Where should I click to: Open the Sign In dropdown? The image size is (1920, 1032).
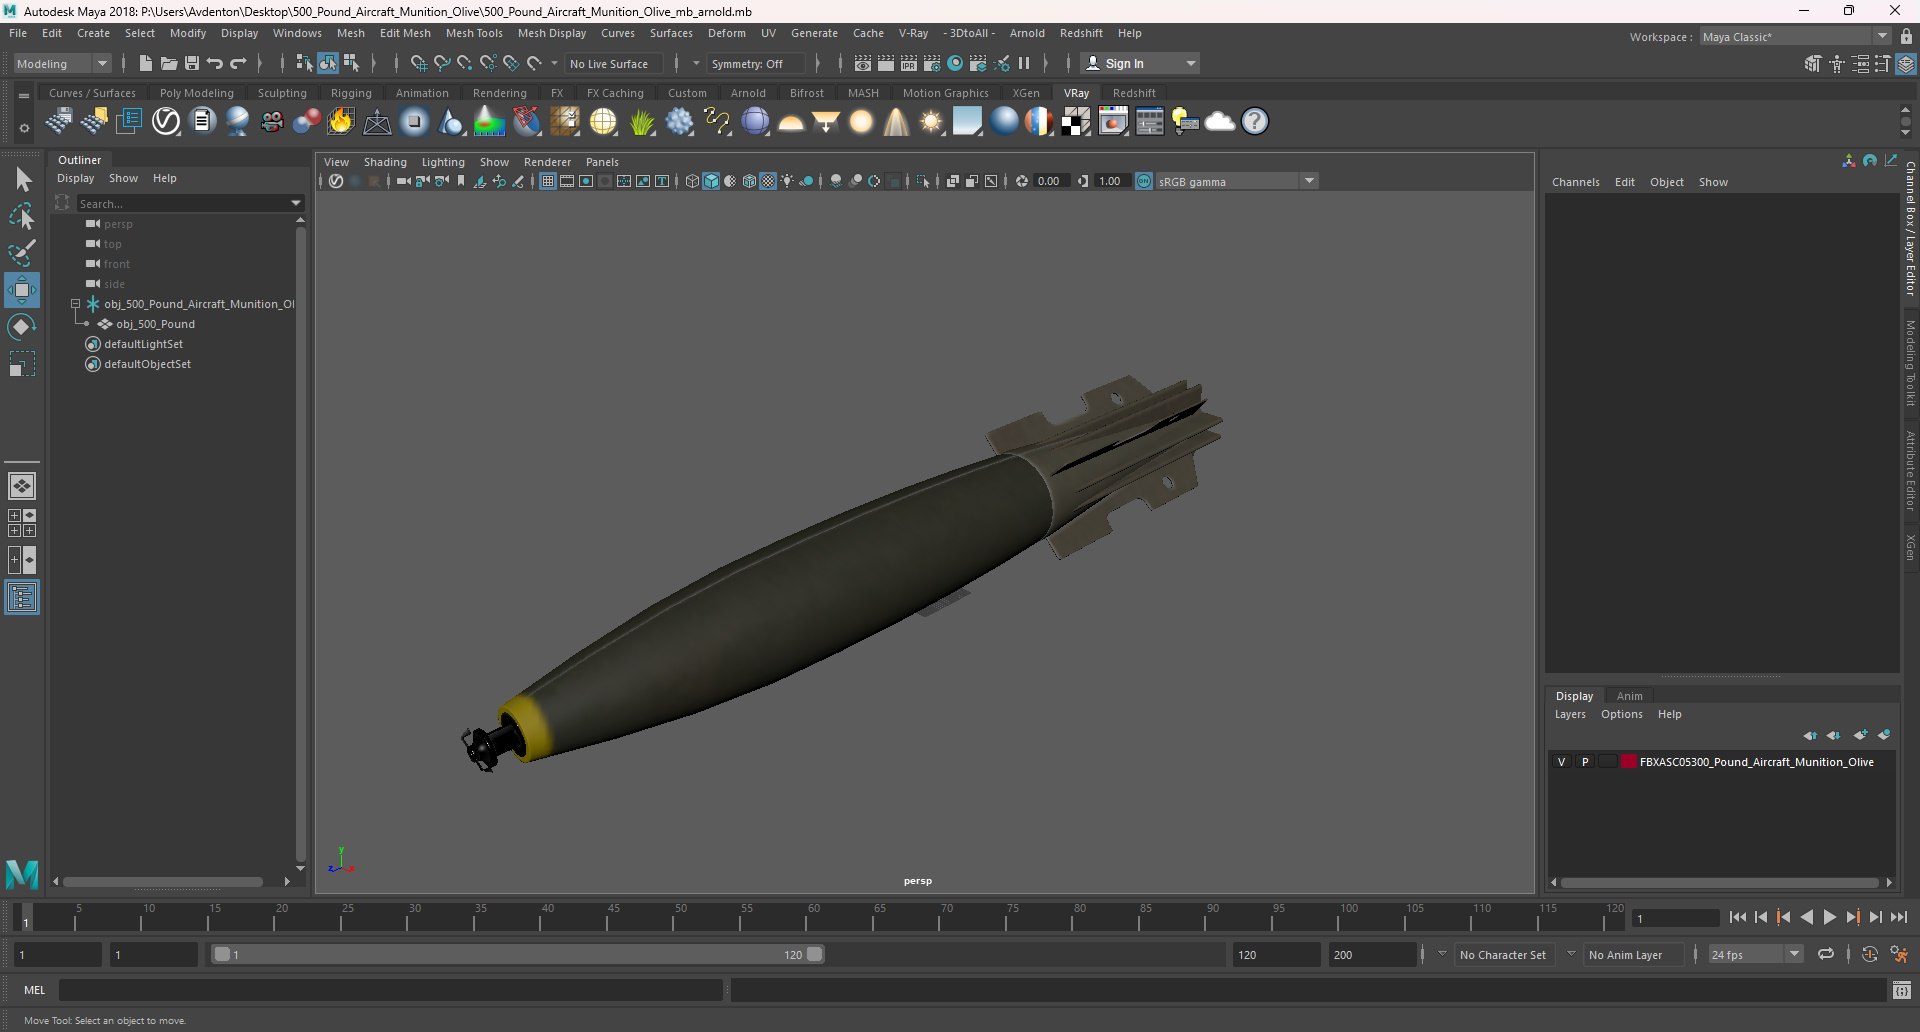point(1141,63)
